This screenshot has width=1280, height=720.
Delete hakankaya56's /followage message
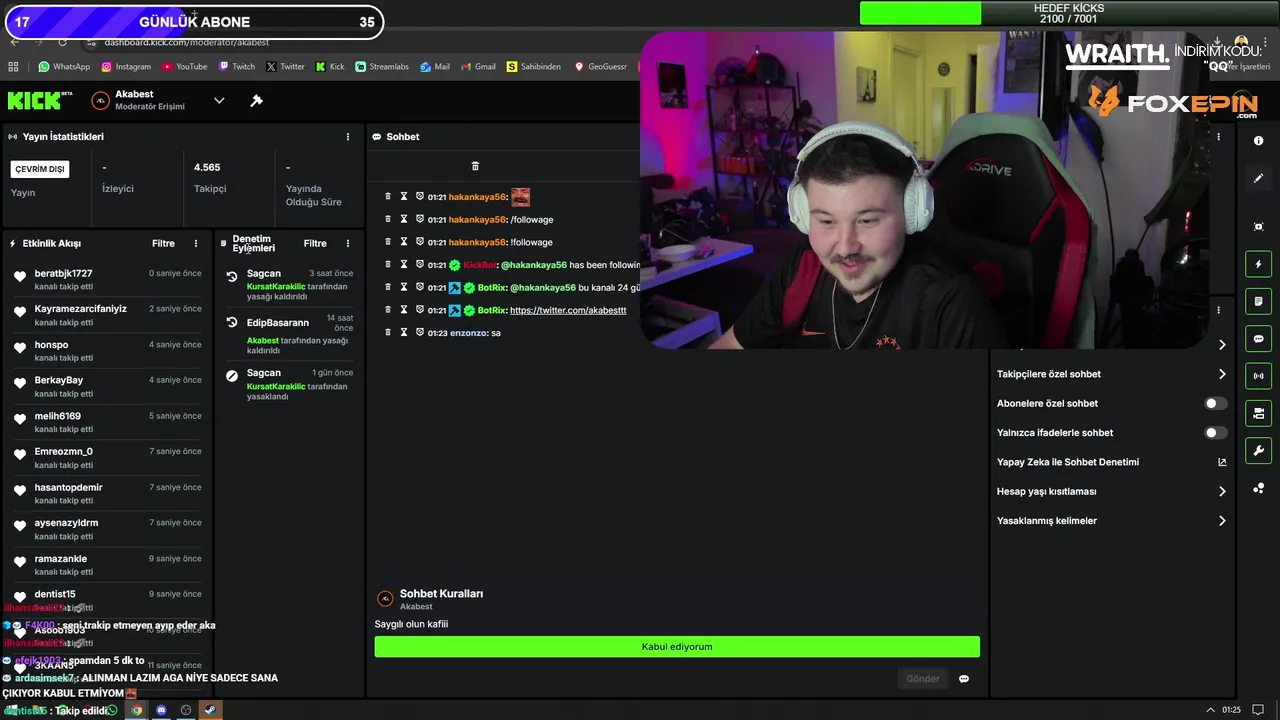tap(388, 220)
